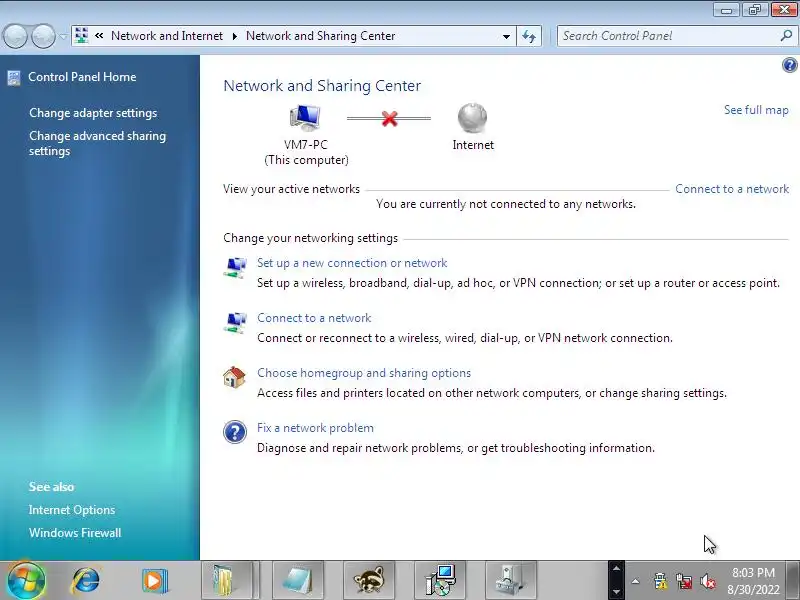Click the muted speaker volume tray icon

[708, 581]
